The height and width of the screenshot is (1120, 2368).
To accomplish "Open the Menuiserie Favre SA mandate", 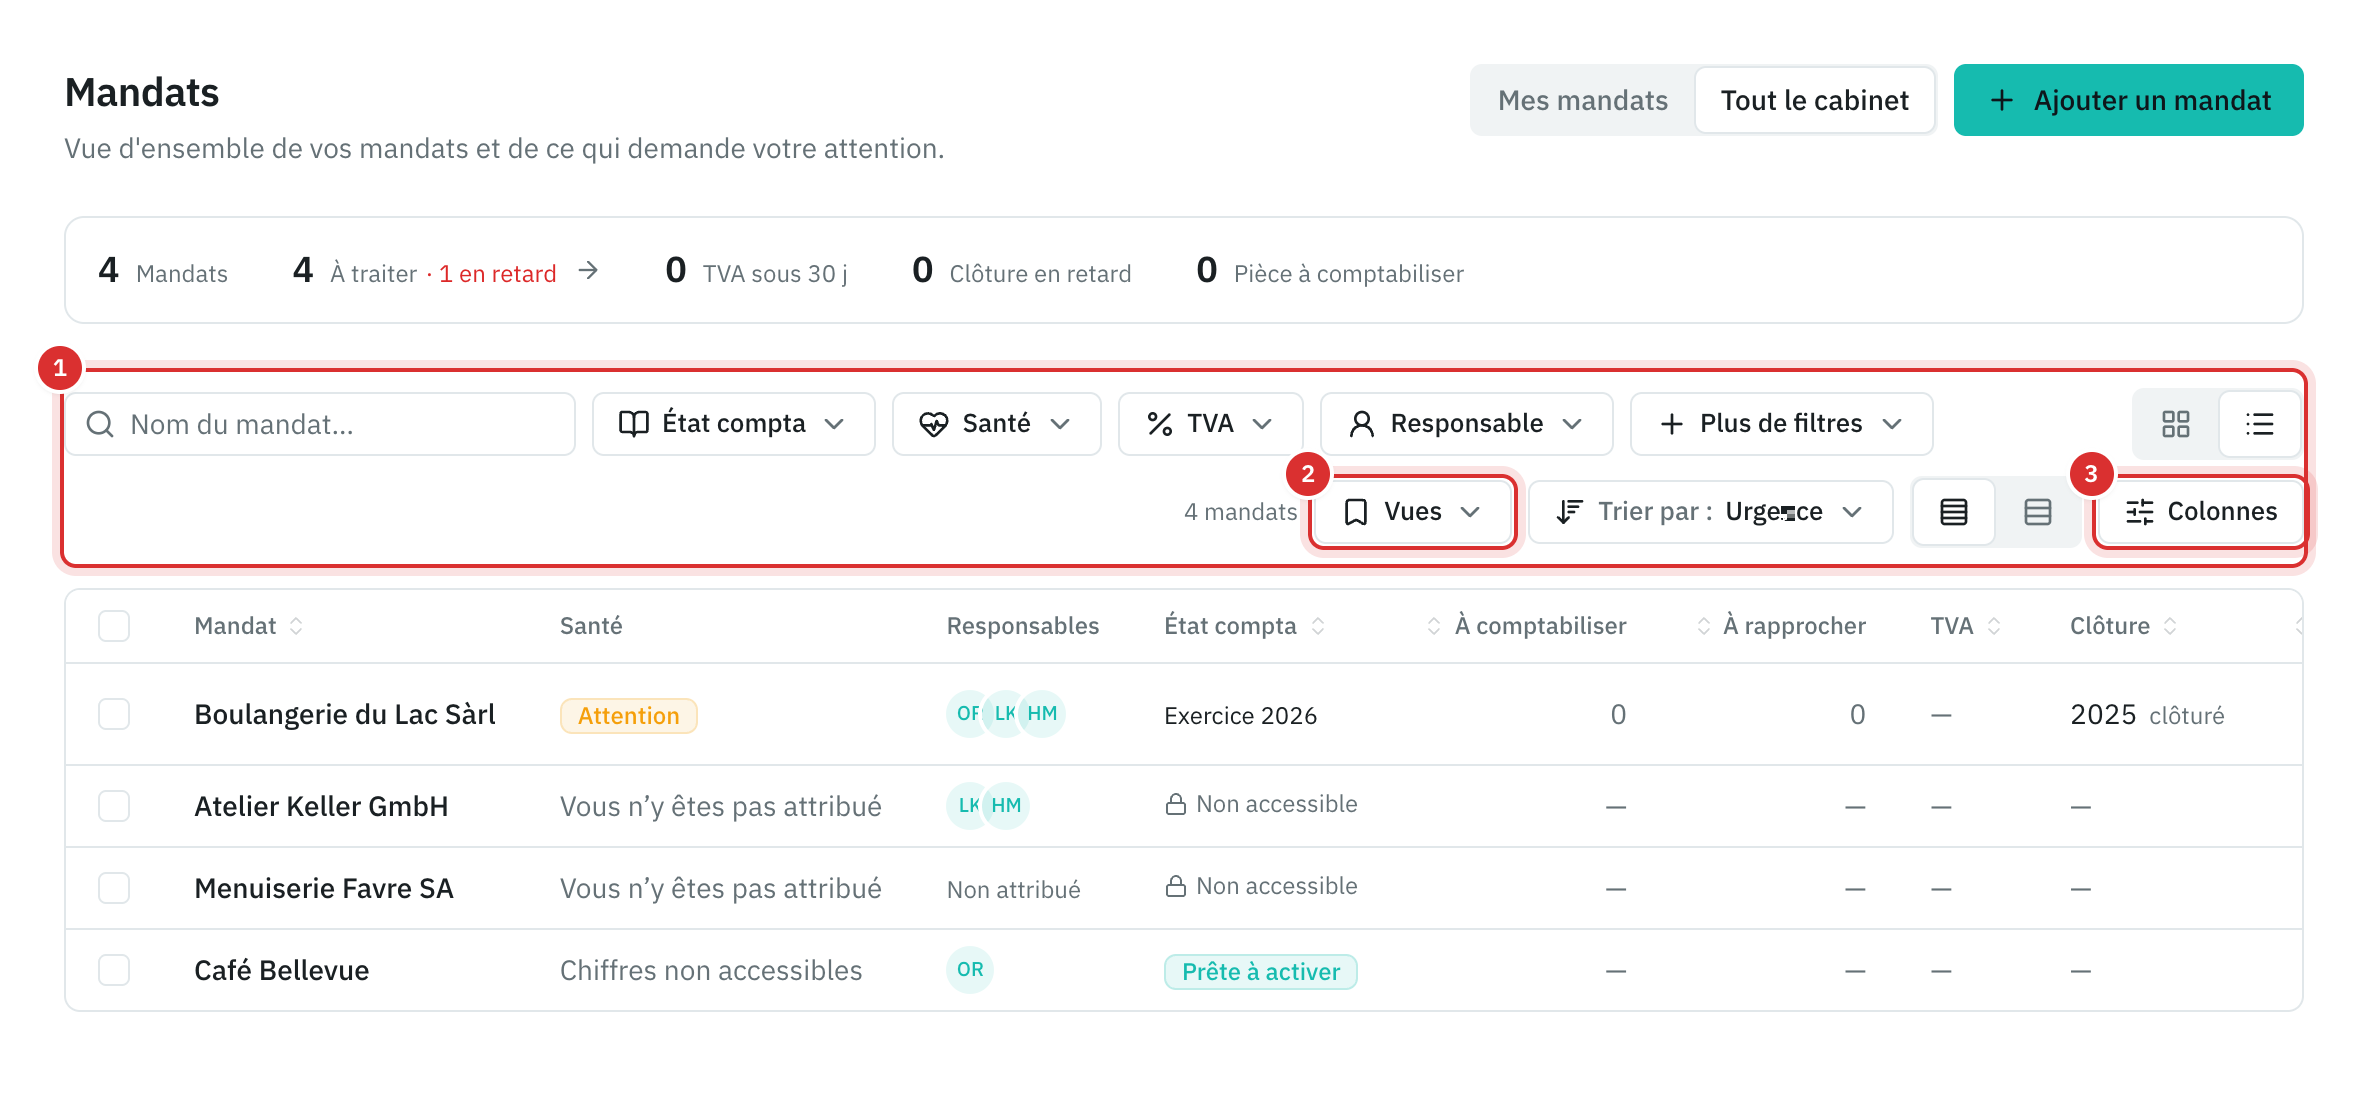I will point(324,888).
